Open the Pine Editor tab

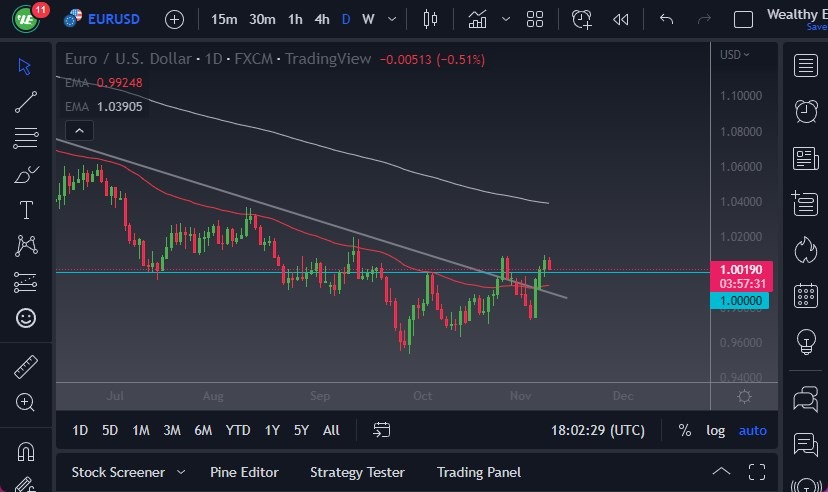coord(244,472)
